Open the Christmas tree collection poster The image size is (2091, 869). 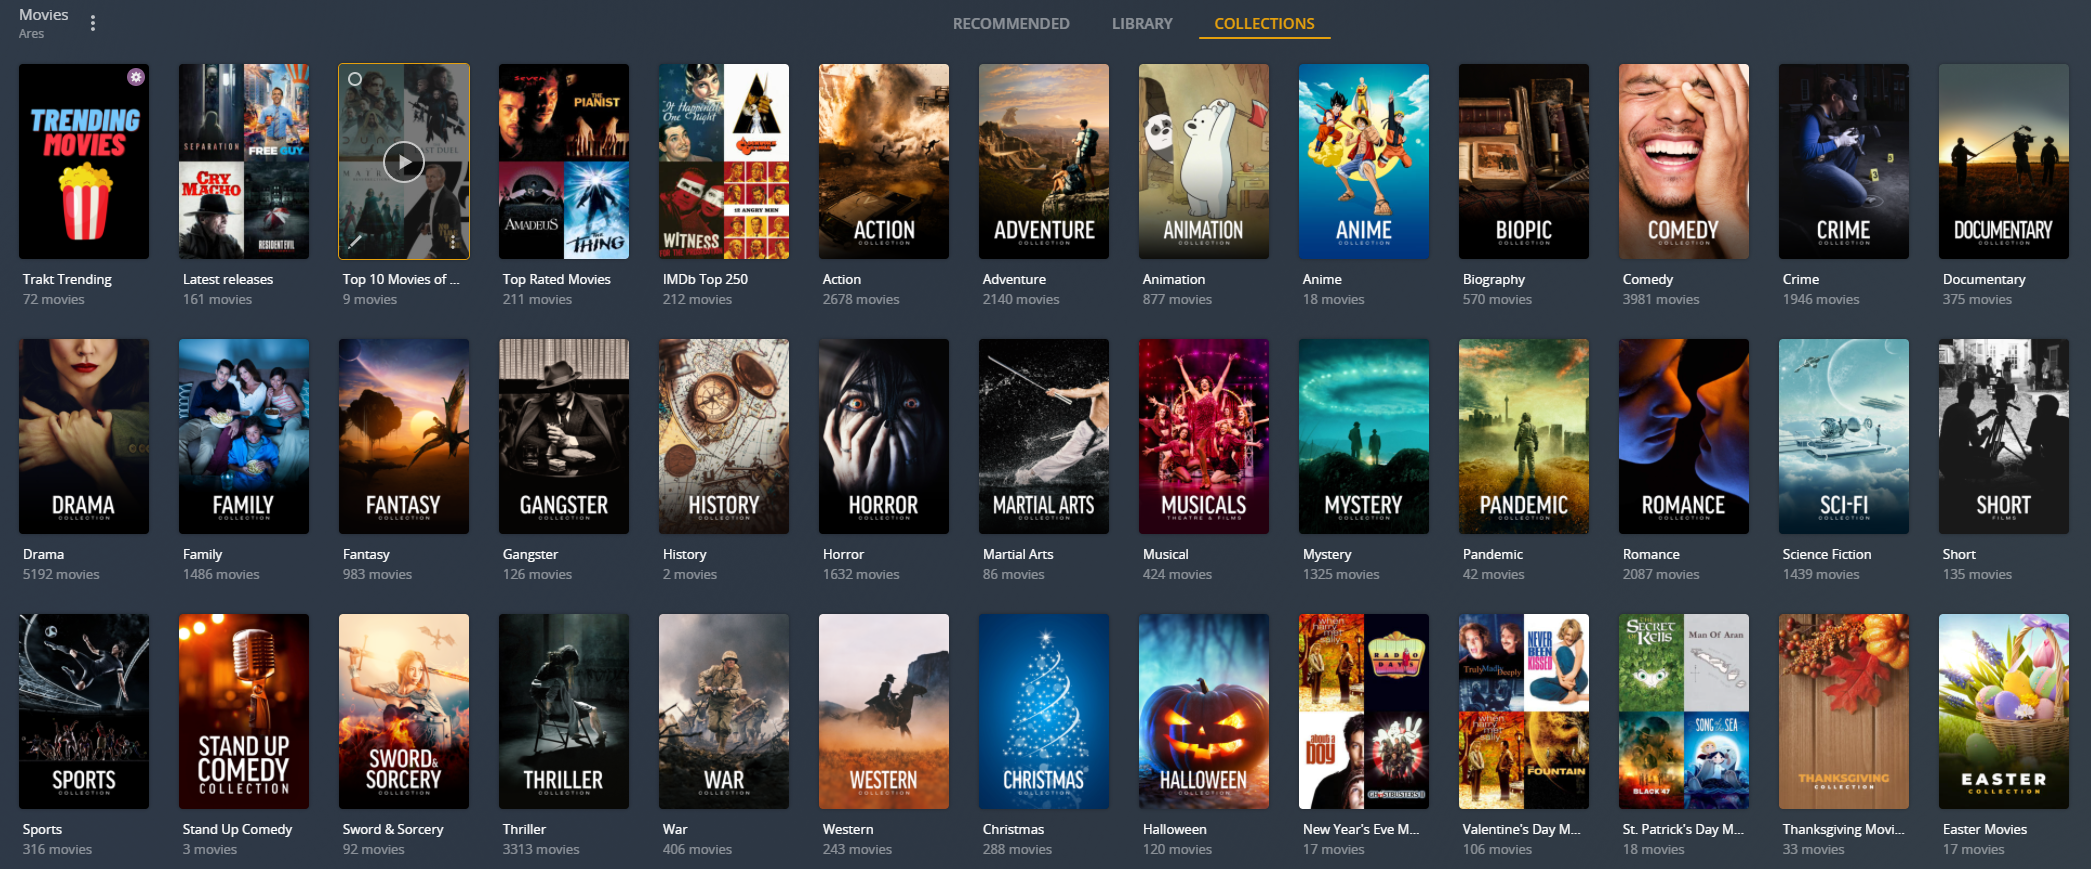click(x=1043, y=711)
